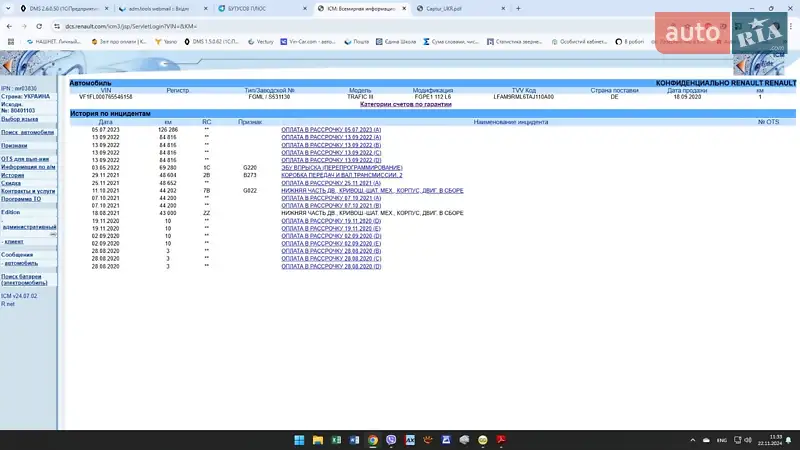Viewport: 800px width, 450px height.
Task: Open volume control in tray
Action: coord(748,440)
